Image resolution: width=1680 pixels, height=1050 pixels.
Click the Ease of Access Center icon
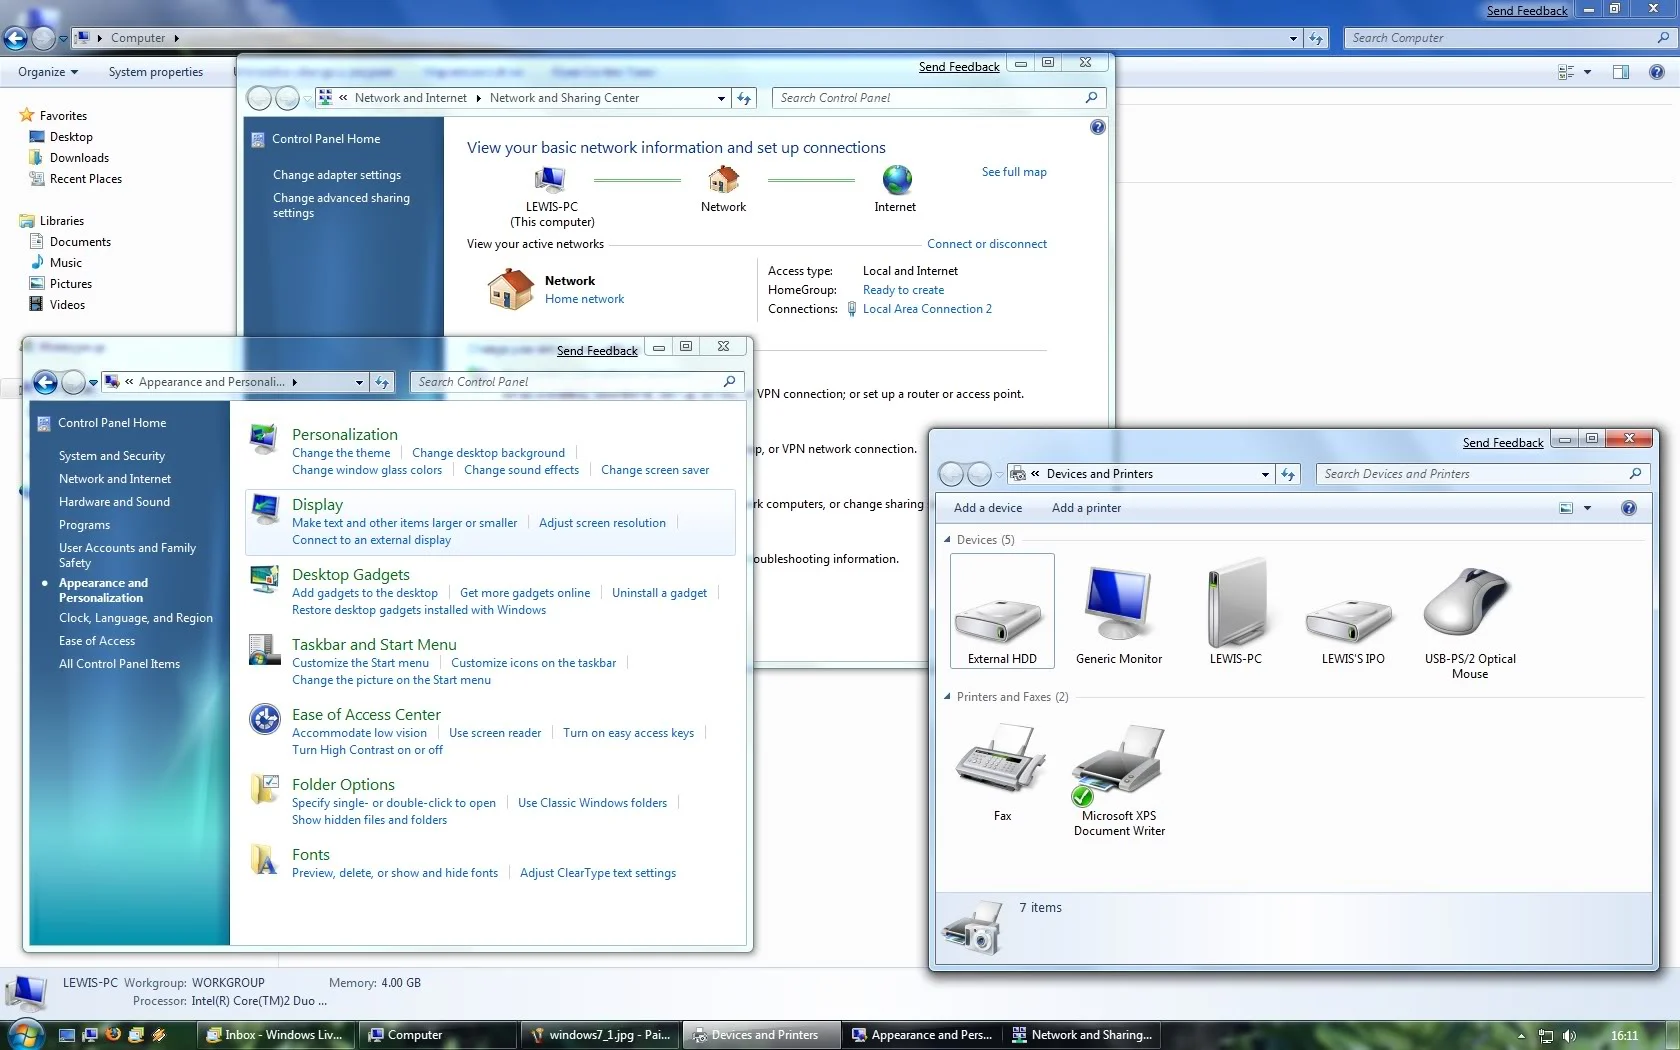[264, 719]
